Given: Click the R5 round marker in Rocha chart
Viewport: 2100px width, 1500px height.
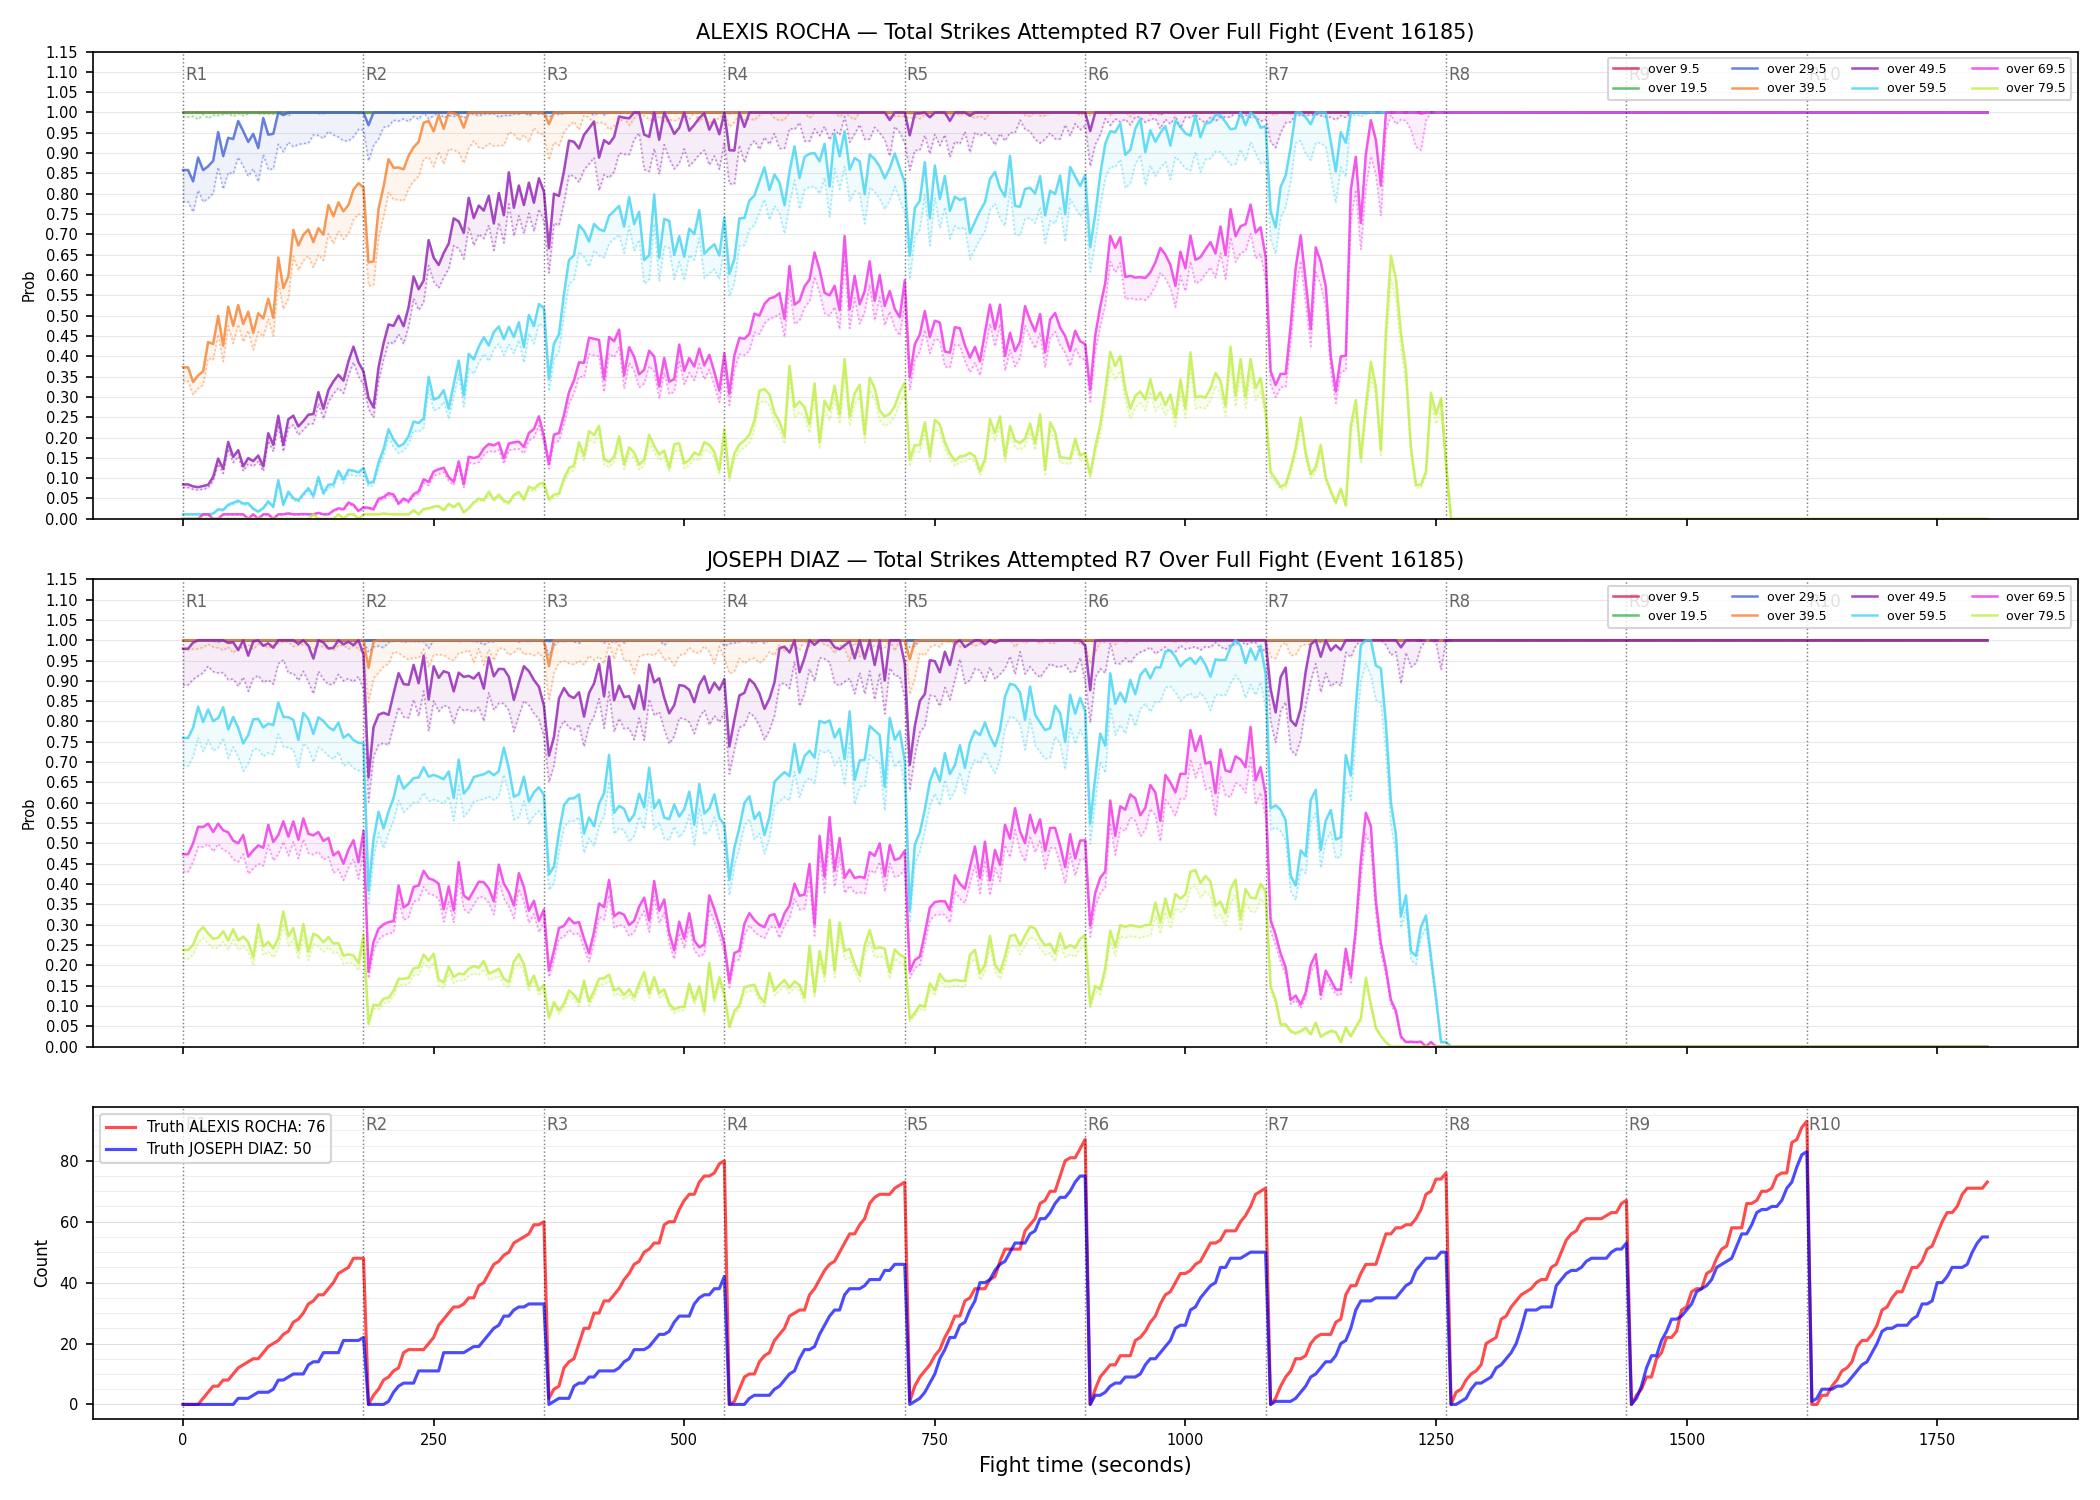Looking at the screenshot, I should tap(917, 74).
